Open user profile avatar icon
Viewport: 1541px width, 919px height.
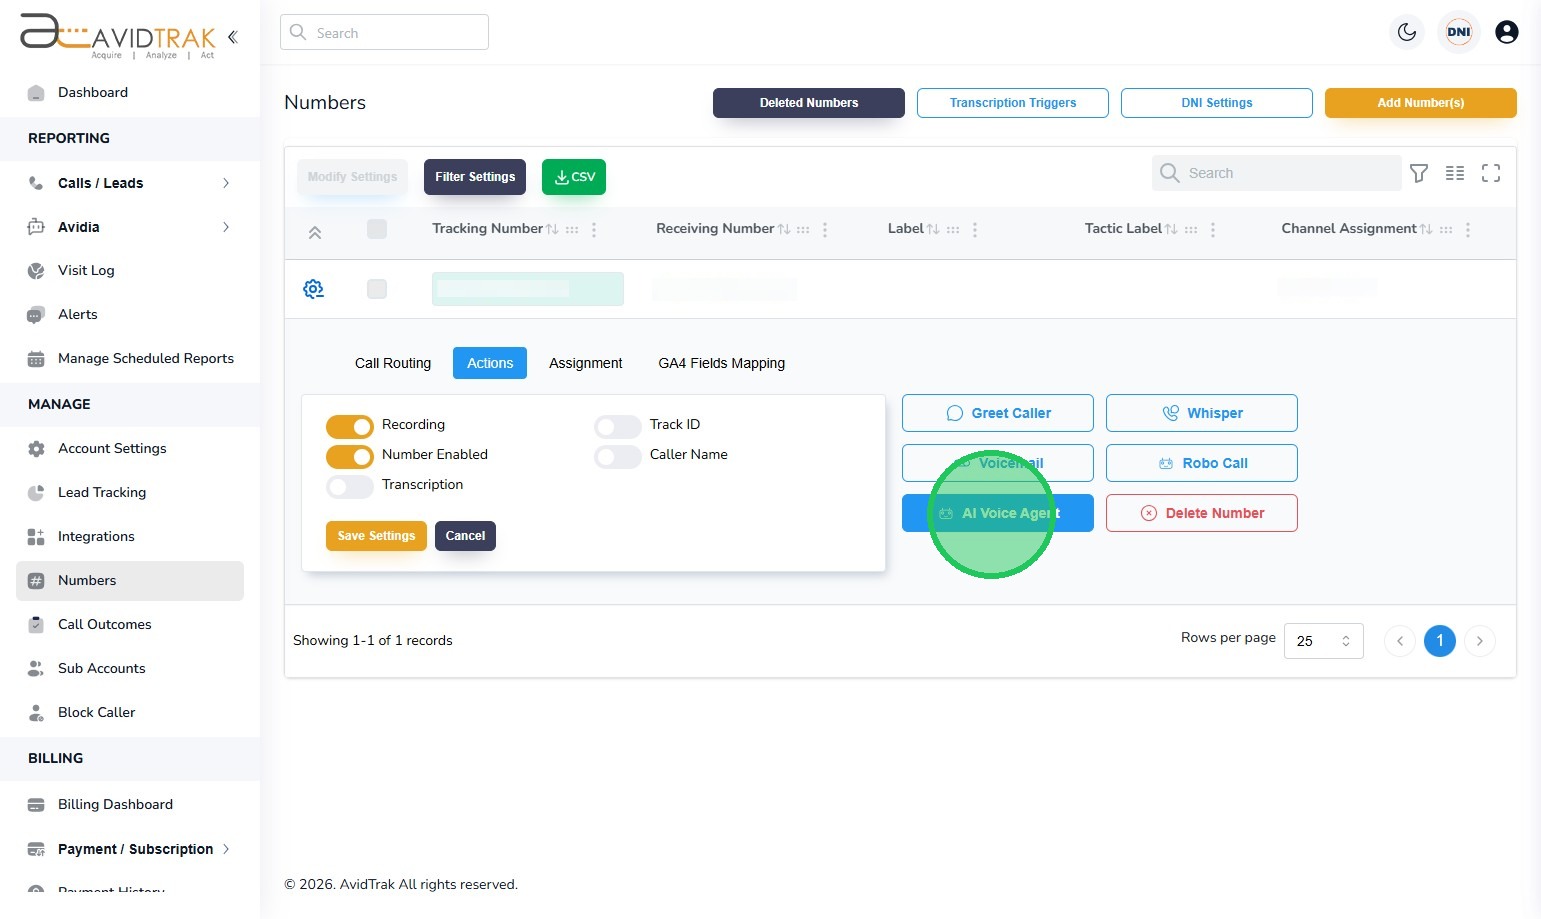[1507, 32]
